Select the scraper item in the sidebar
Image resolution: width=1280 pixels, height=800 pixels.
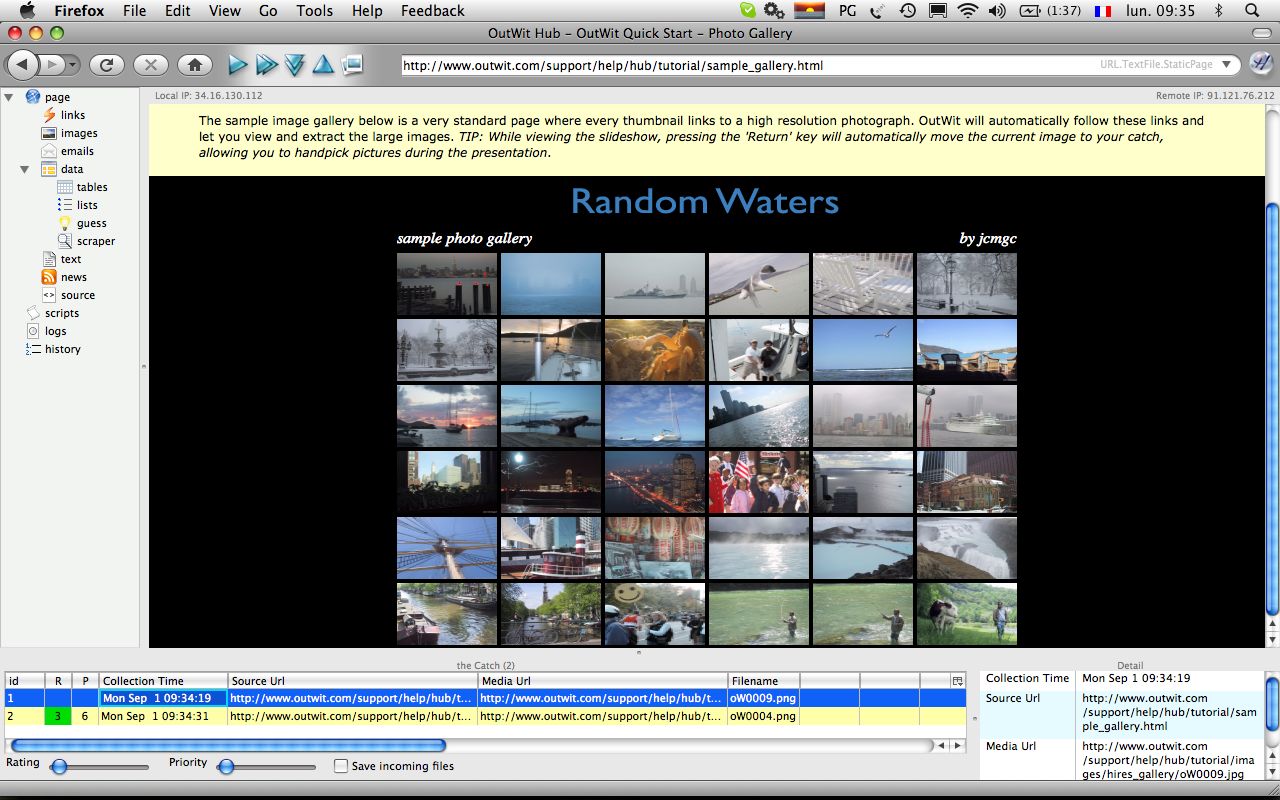(x=95, y=241)
